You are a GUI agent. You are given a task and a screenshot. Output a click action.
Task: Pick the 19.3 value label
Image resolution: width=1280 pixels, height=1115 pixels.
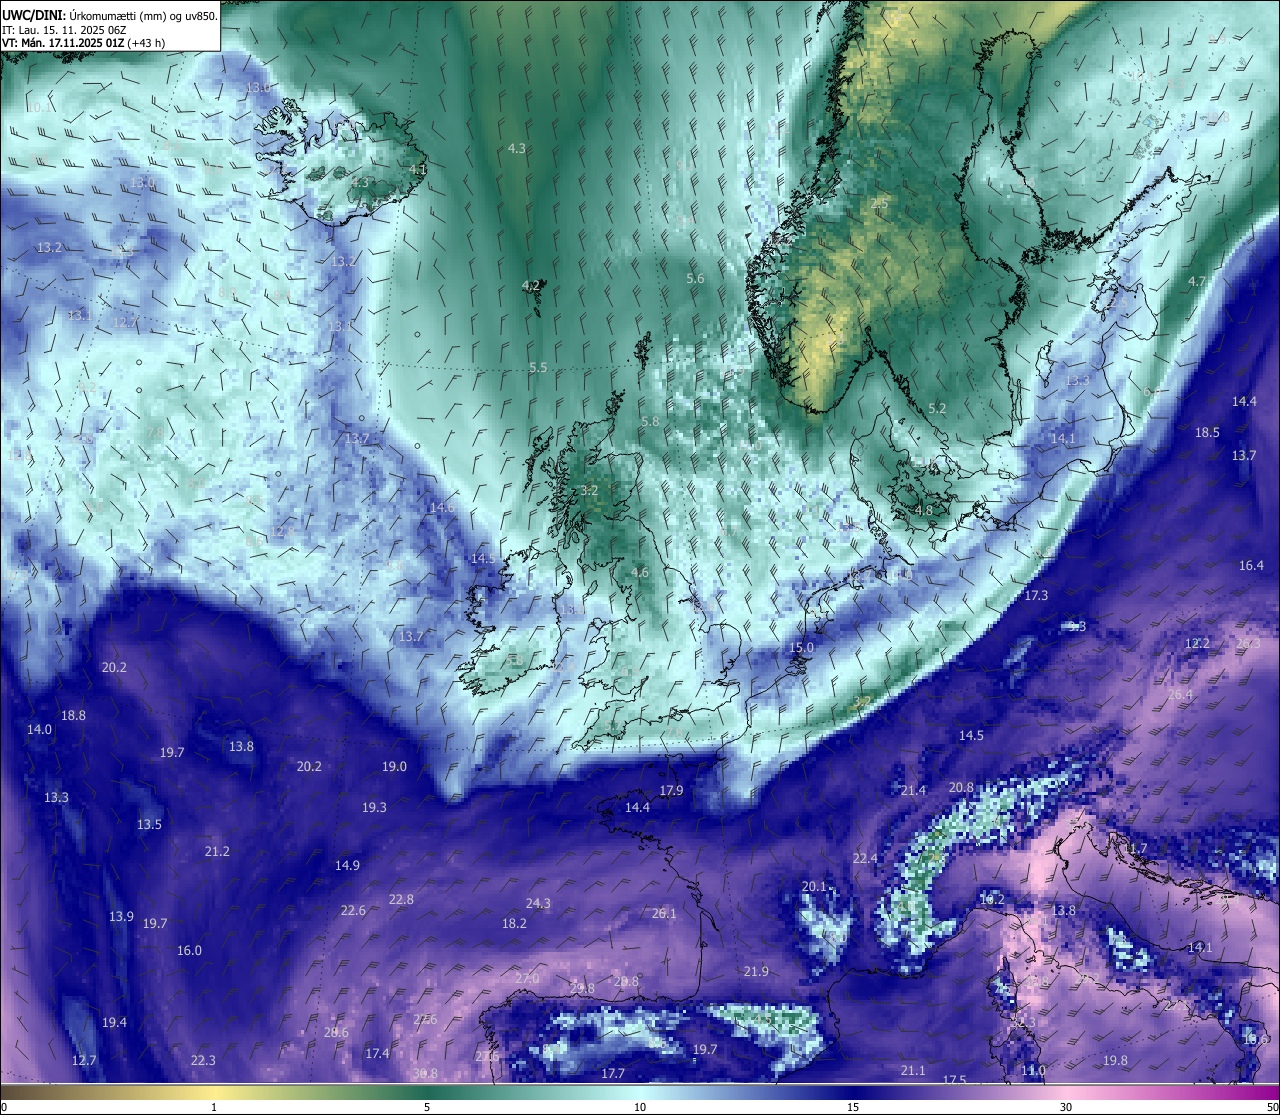pyautogui.click(x=374, y=807)
